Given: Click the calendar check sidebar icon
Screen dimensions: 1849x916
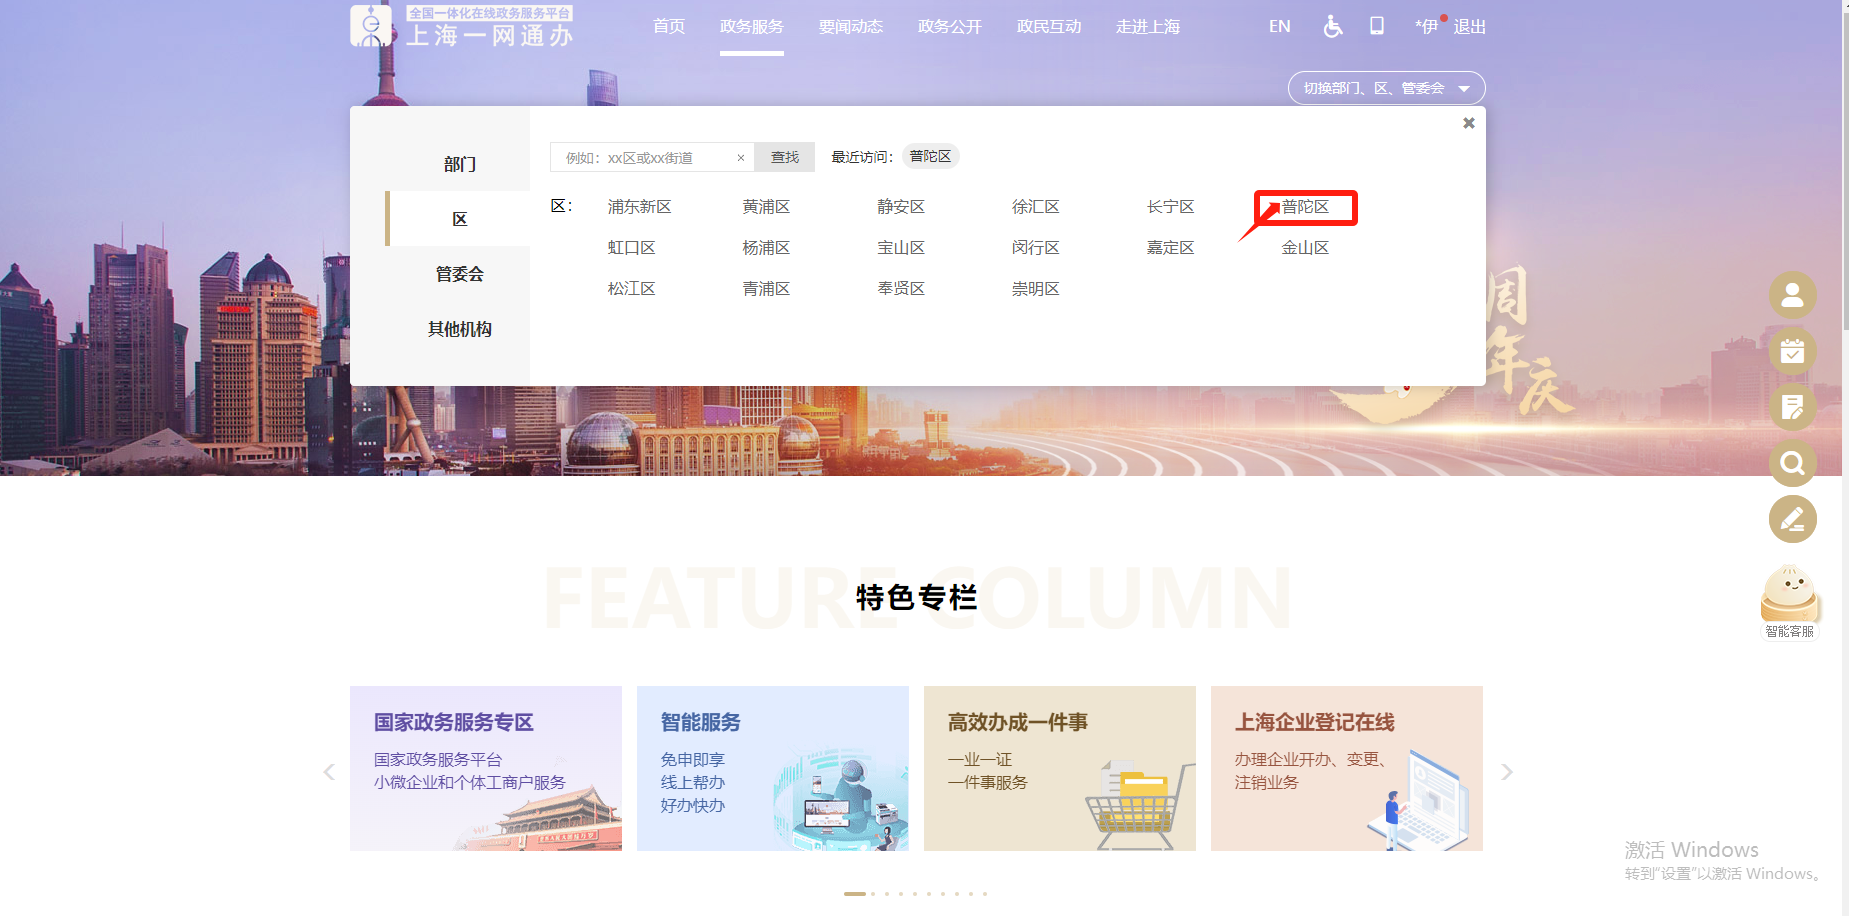Looking at the screenshot, I should (1792, 351).
